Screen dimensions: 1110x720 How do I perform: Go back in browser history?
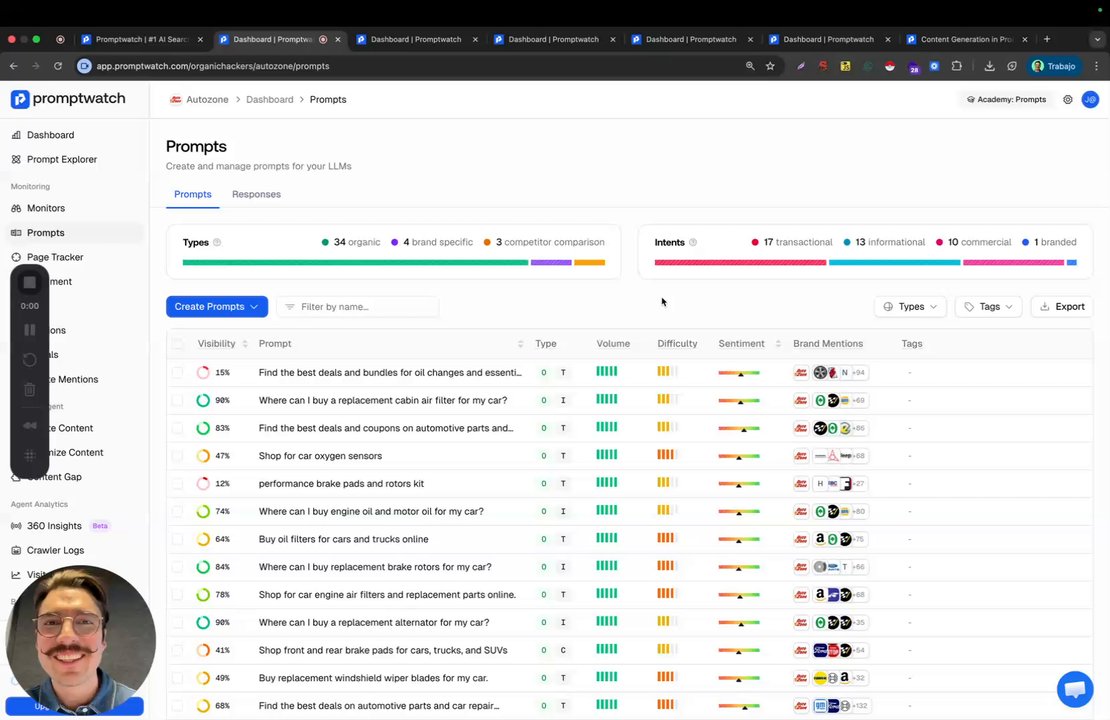[x=14, y=66]
